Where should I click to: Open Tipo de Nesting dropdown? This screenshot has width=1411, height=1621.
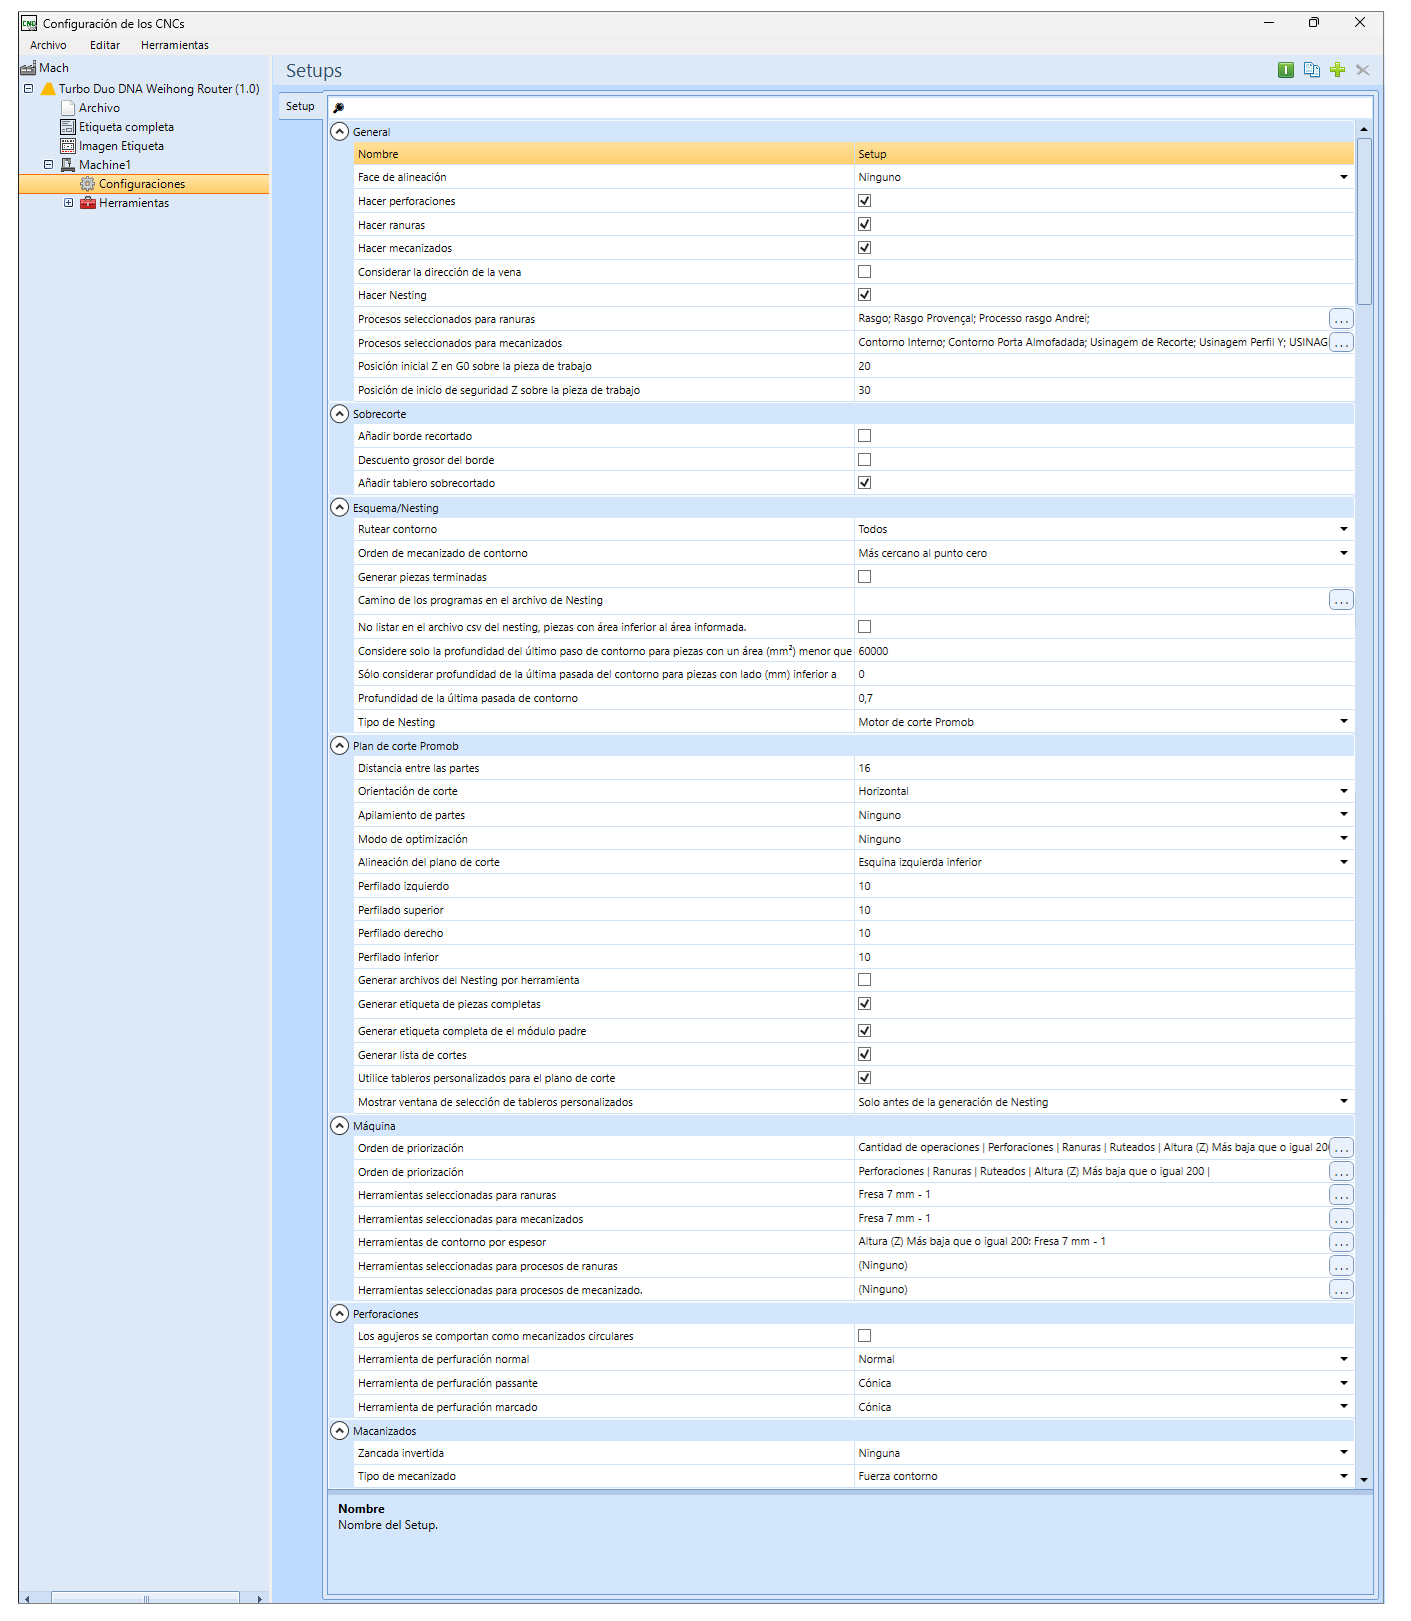tap(1343, 721)
